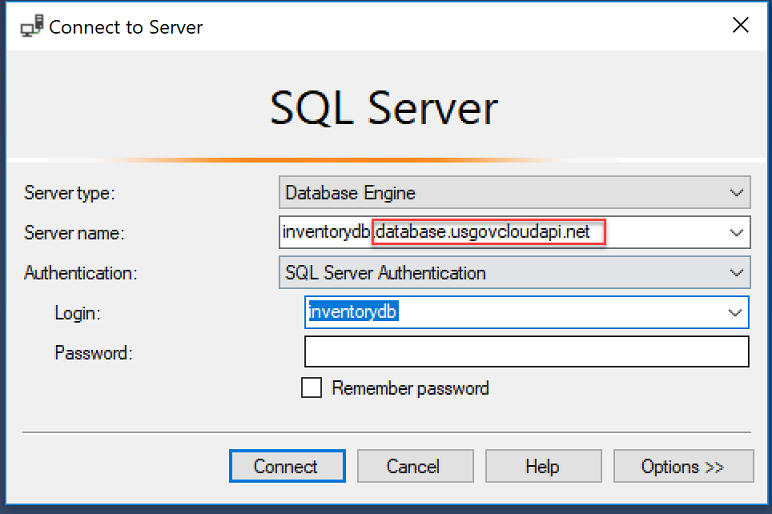Click the Password label text
772x514 pixels.
coord(94,352)
